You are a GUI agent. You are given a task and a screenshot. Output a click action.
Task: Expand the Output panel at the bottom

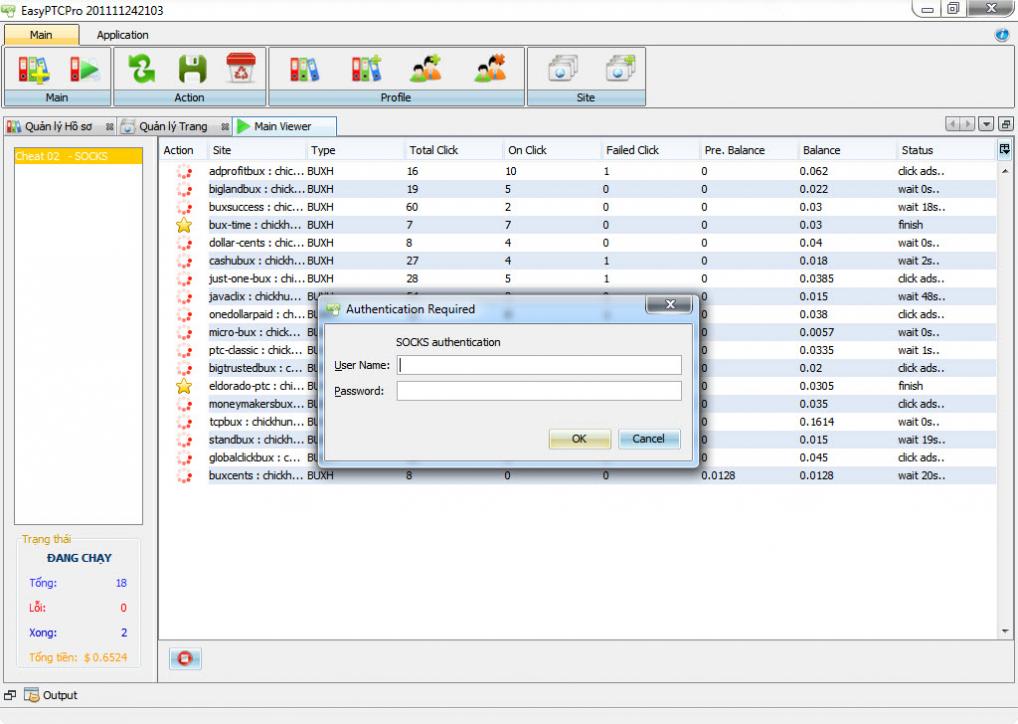click(49, 695)
